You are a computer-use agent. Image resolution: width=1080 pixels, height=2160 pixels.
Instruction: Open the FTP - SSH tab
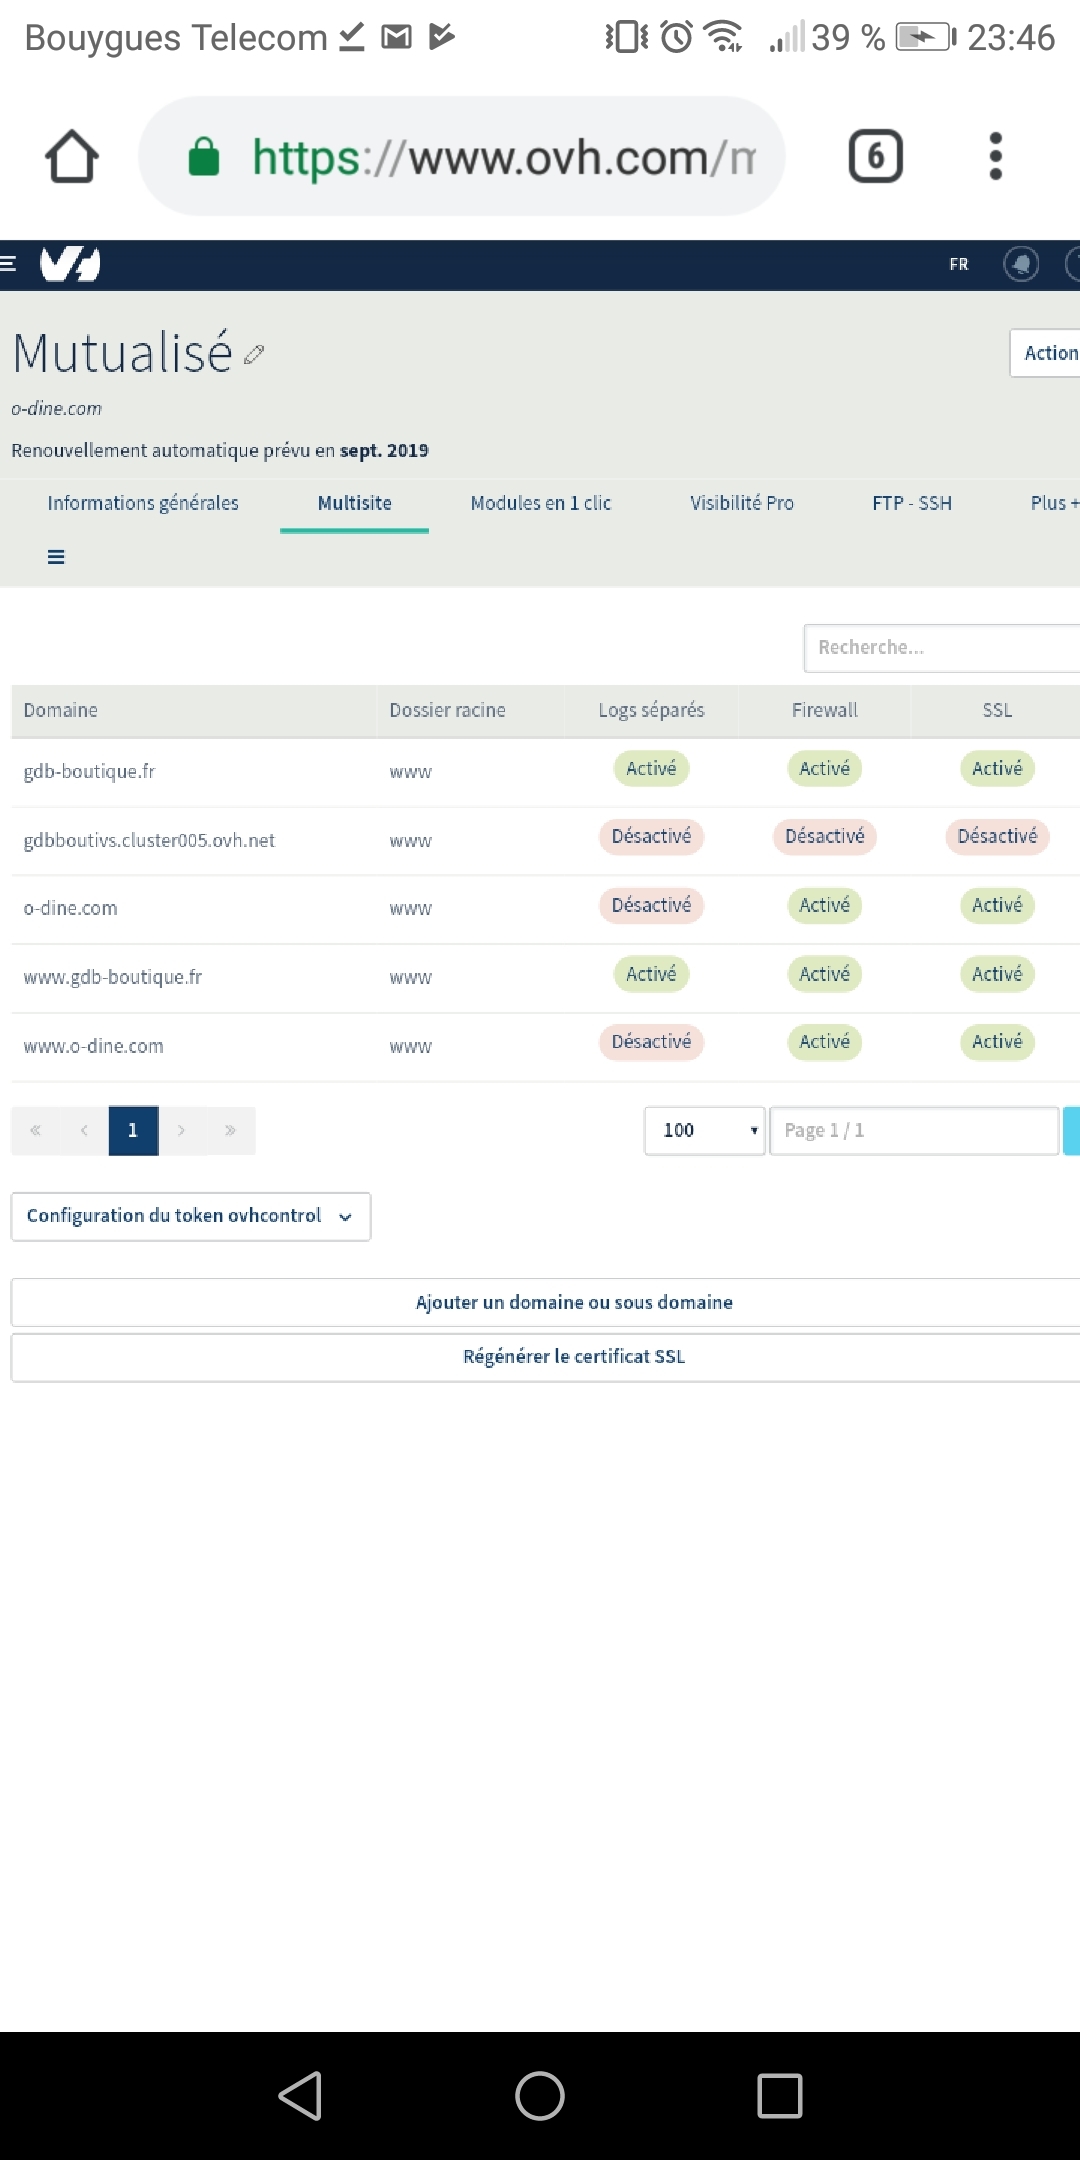pos(911,503)
